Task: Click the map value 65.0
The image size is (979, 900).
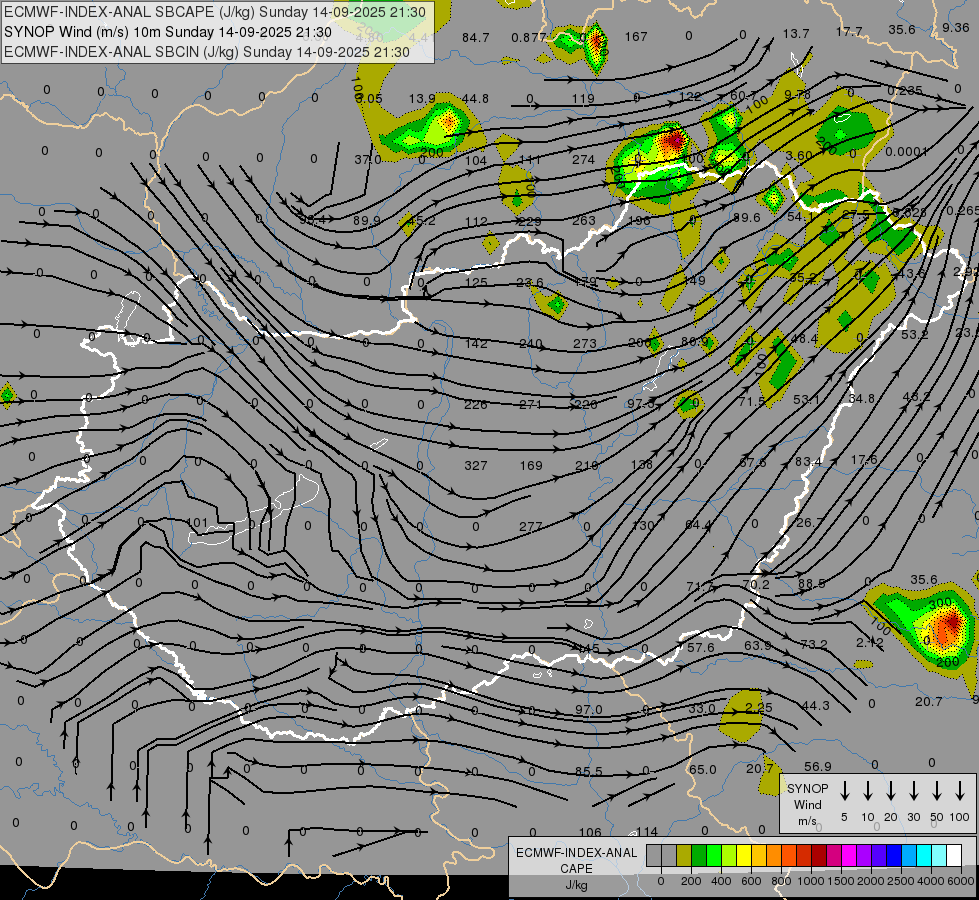Action: 702,769
